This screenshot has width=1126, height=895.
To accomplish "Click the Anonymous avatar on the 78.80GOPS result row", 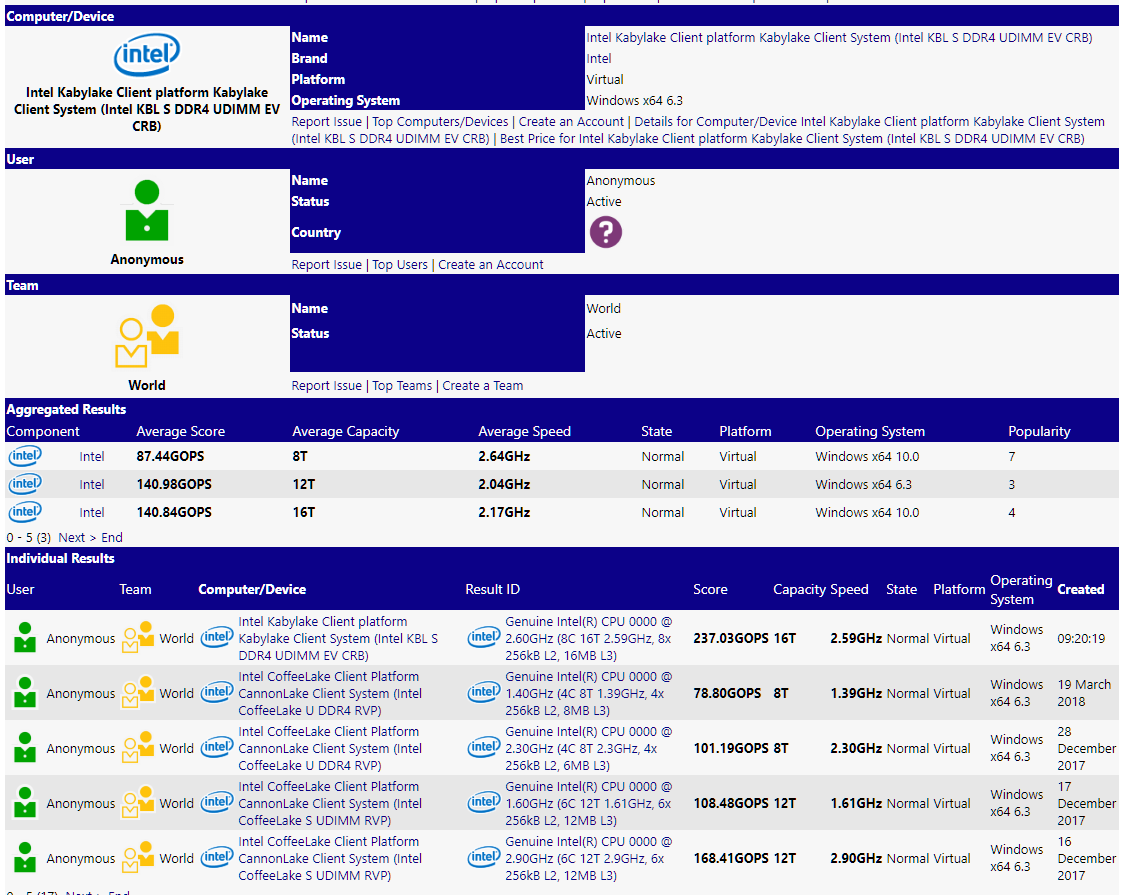I will tap(24, 691).
